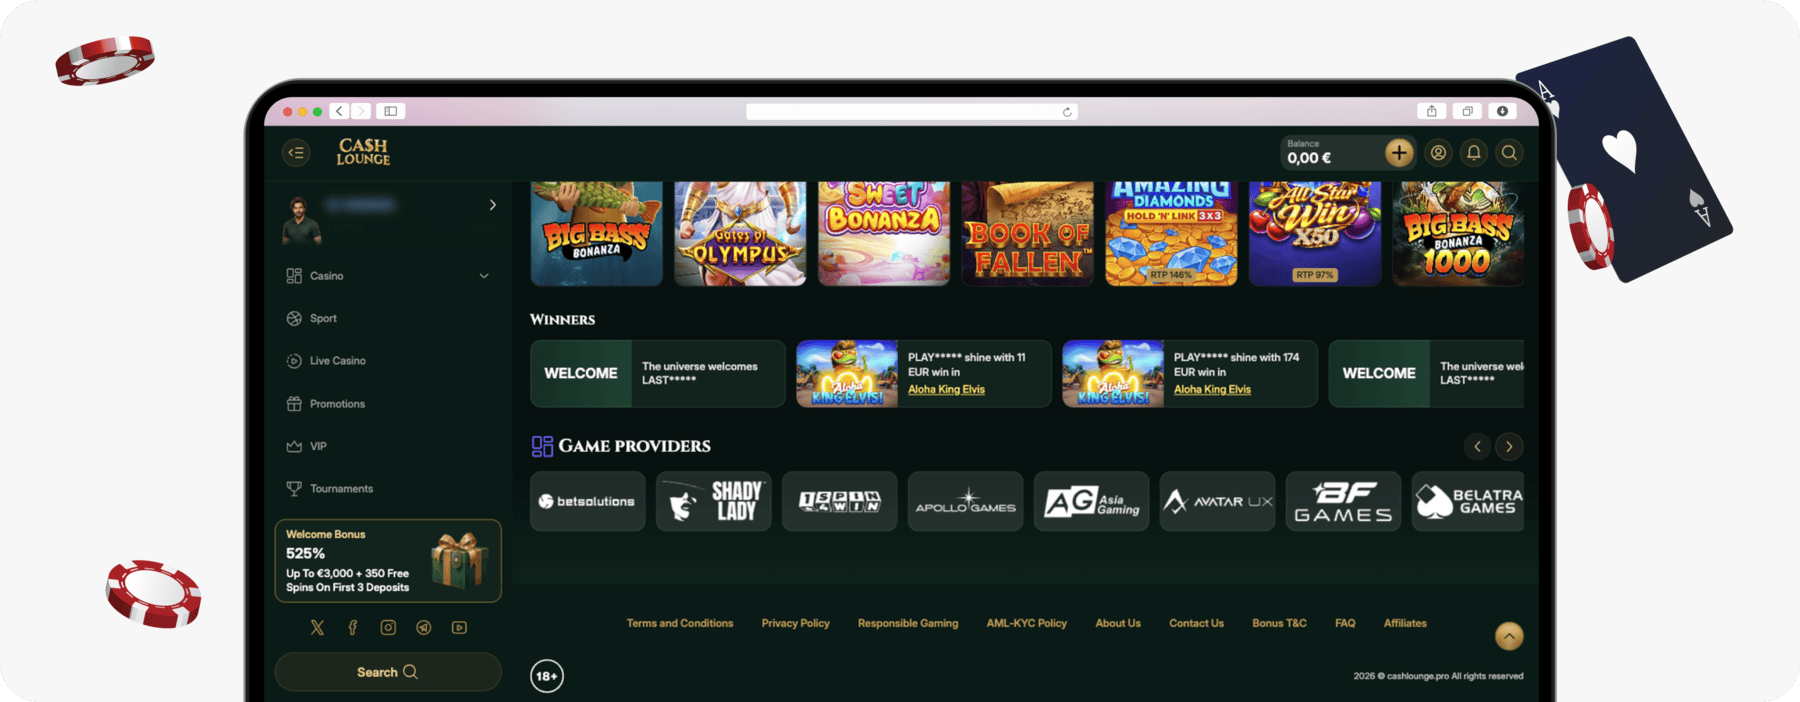The width and height of the screenshot is (1800, 702).
Task: Select the Apollo Games provider
Action: tap(965, 501)
